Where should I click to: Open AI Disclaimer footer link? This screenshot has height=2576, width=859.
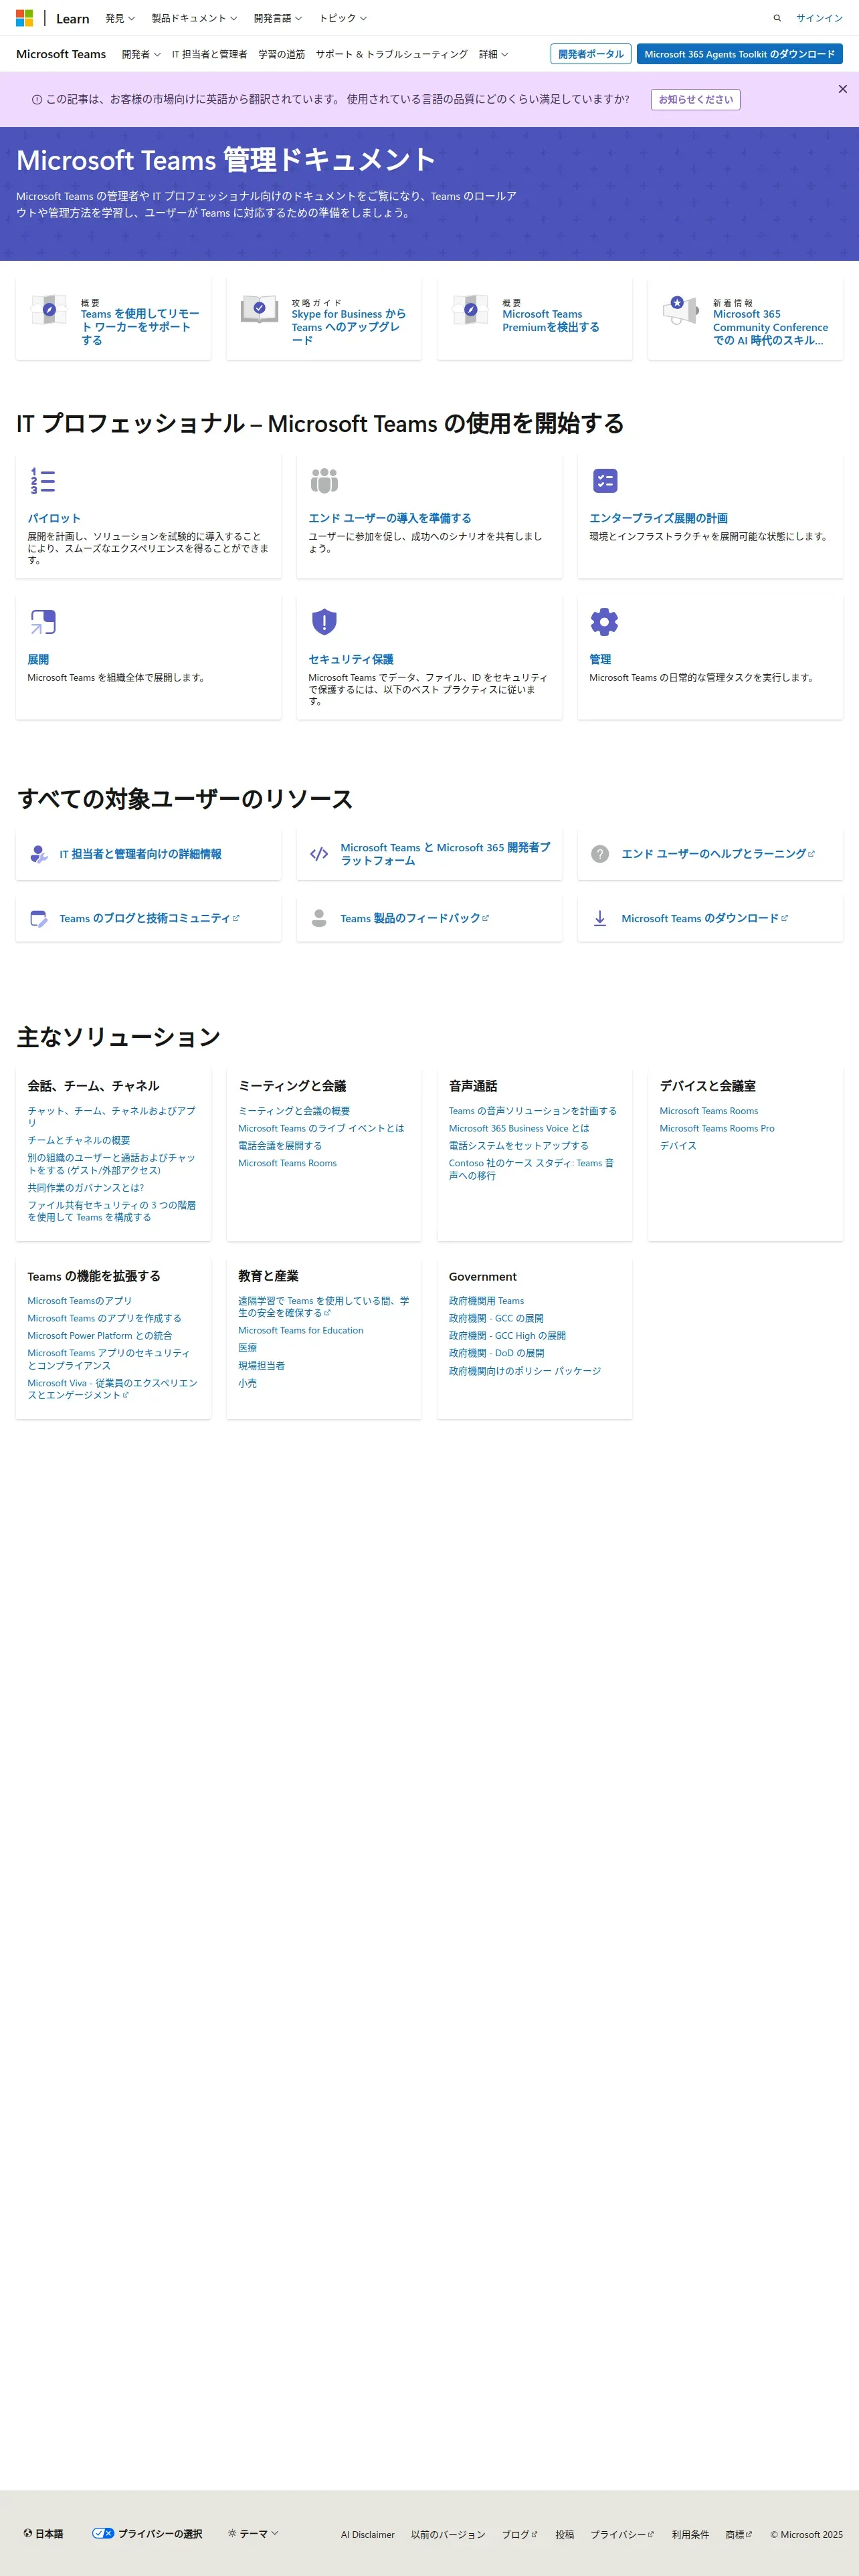point(367,2535)
